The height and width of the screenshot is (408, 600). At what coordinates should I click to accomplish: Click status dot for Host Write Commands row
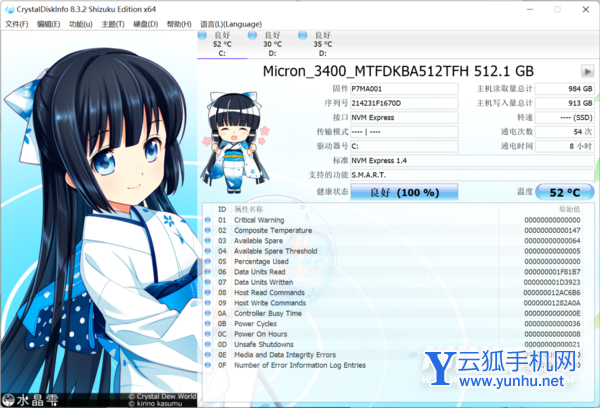coord(208,303)
